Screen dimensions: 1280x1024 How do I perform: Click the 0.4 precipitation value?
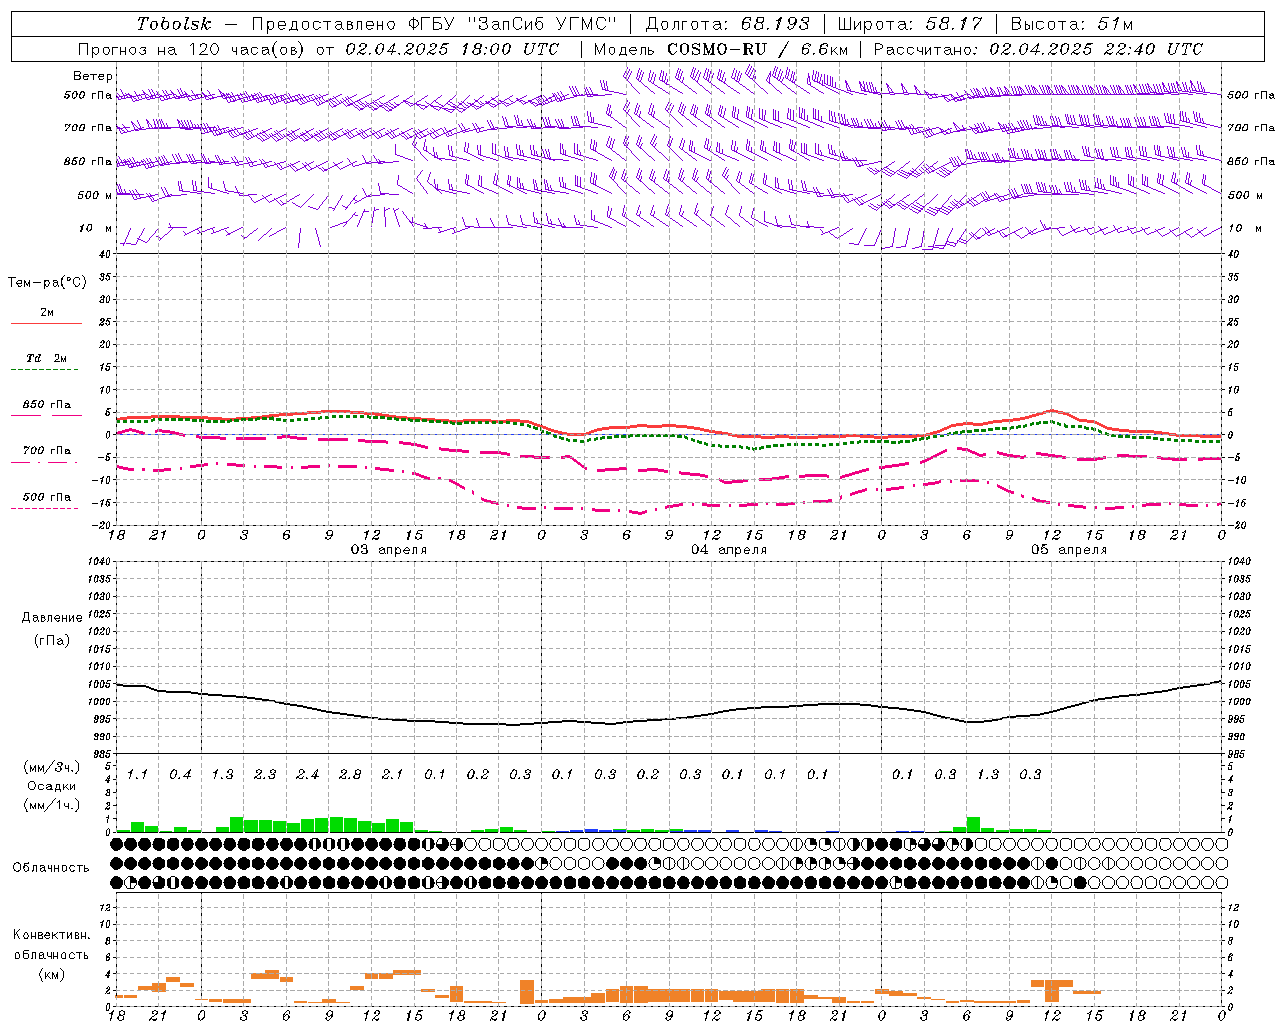click(x=180, y=774)
